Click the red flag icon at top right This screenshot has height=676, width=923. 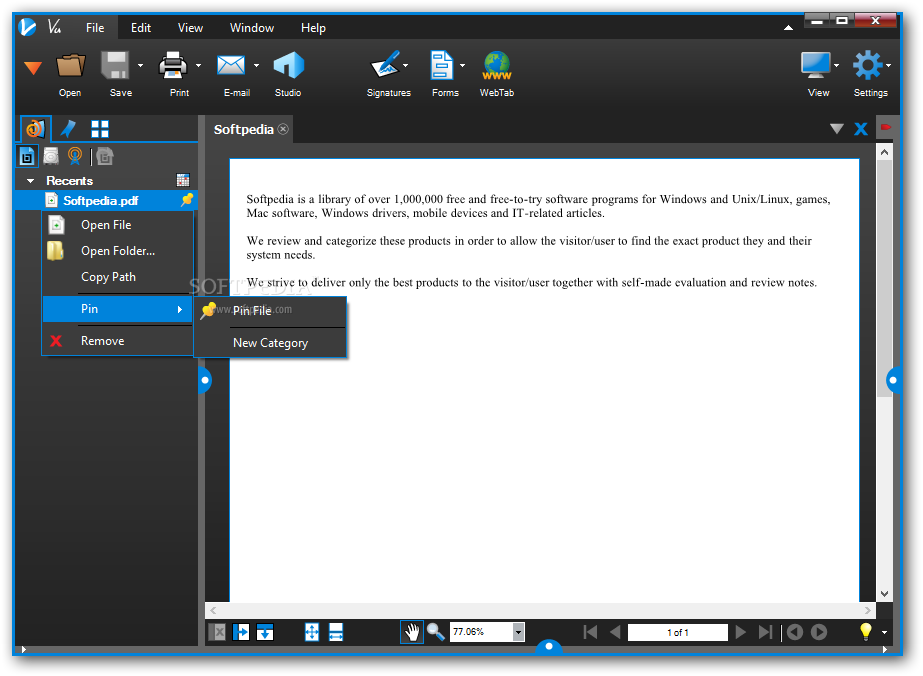[x=886, y=127]
